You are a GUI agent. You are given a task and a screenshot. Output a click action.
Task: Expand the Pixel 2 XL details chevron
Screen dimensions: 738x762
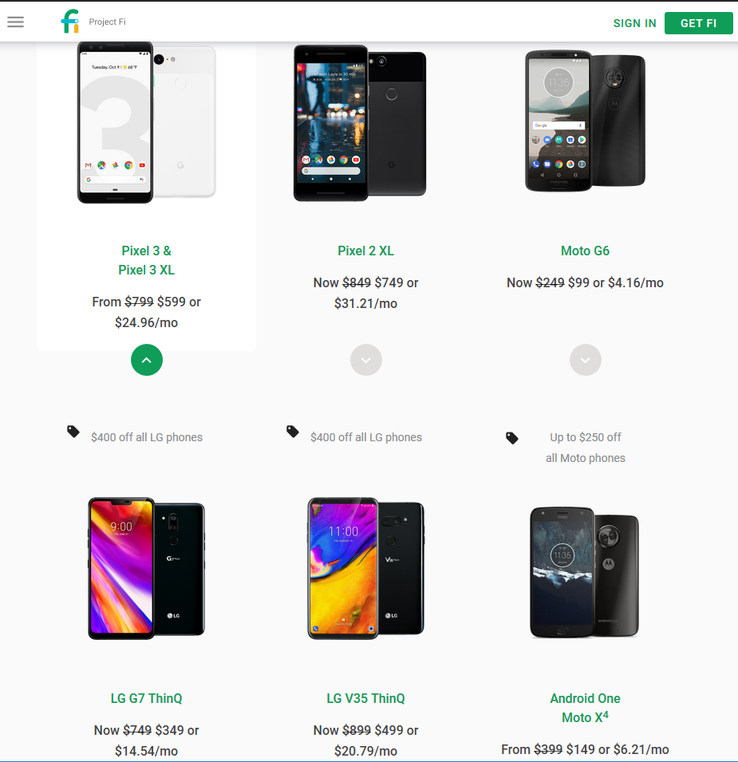point(366,360)
